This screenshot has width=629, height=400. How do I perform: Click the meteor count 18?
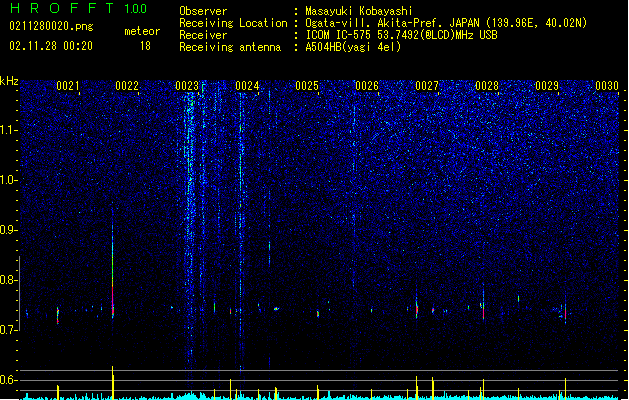click(145, 46)
